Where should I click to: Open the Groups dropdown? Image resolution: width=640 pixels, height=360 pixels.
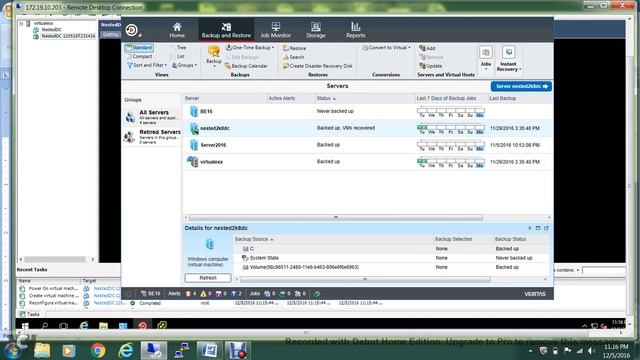184,65
